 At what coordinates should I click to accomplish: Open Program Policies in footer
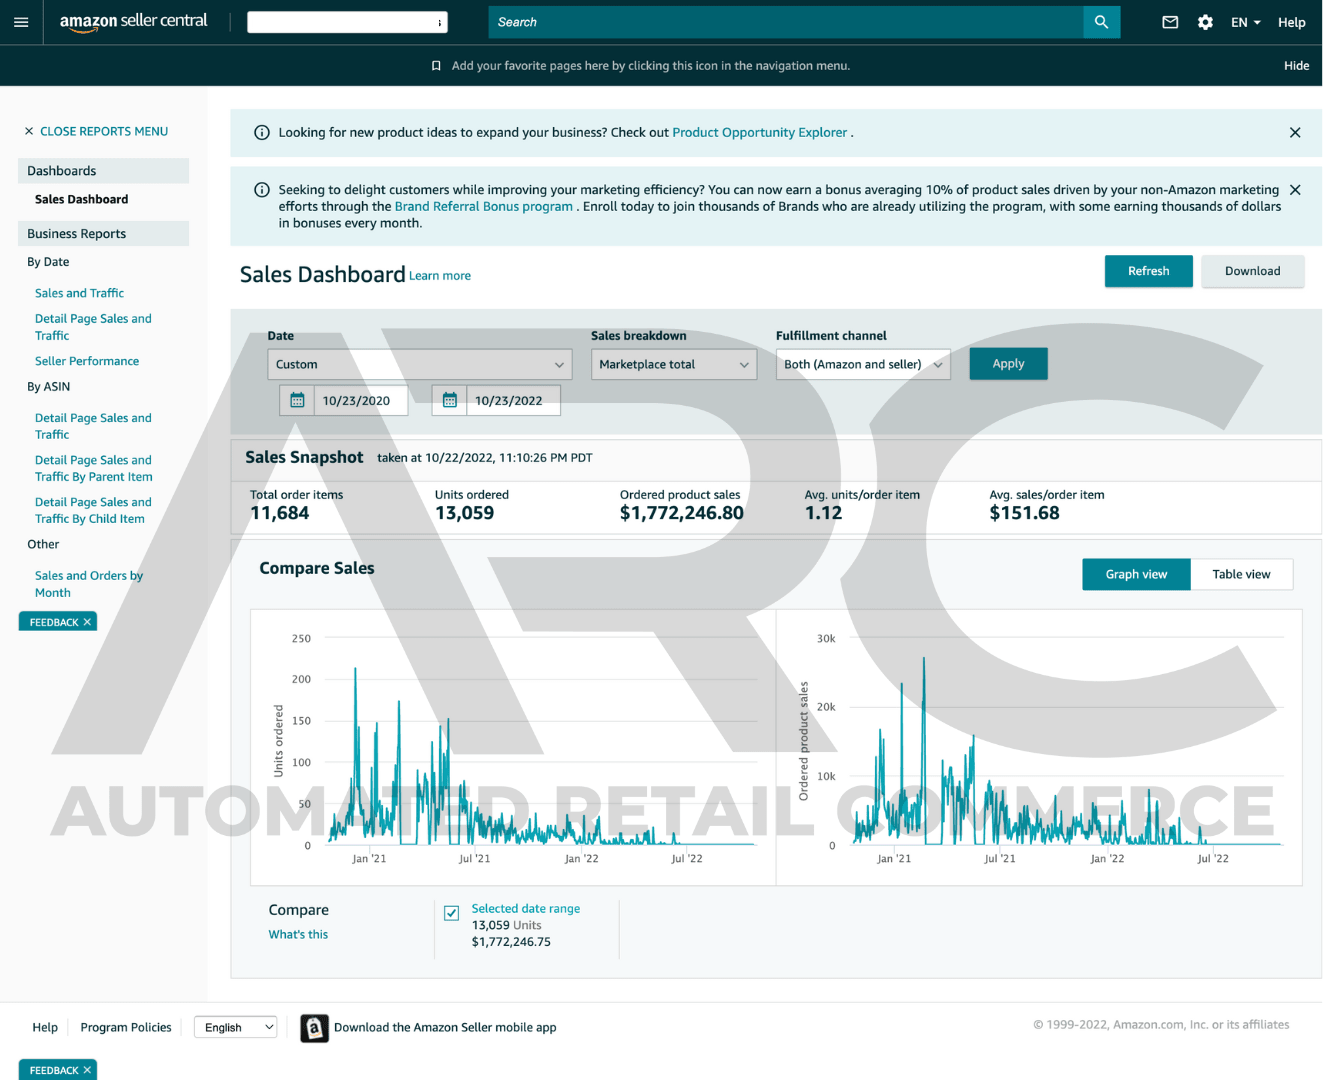[x=126, y=1027]
